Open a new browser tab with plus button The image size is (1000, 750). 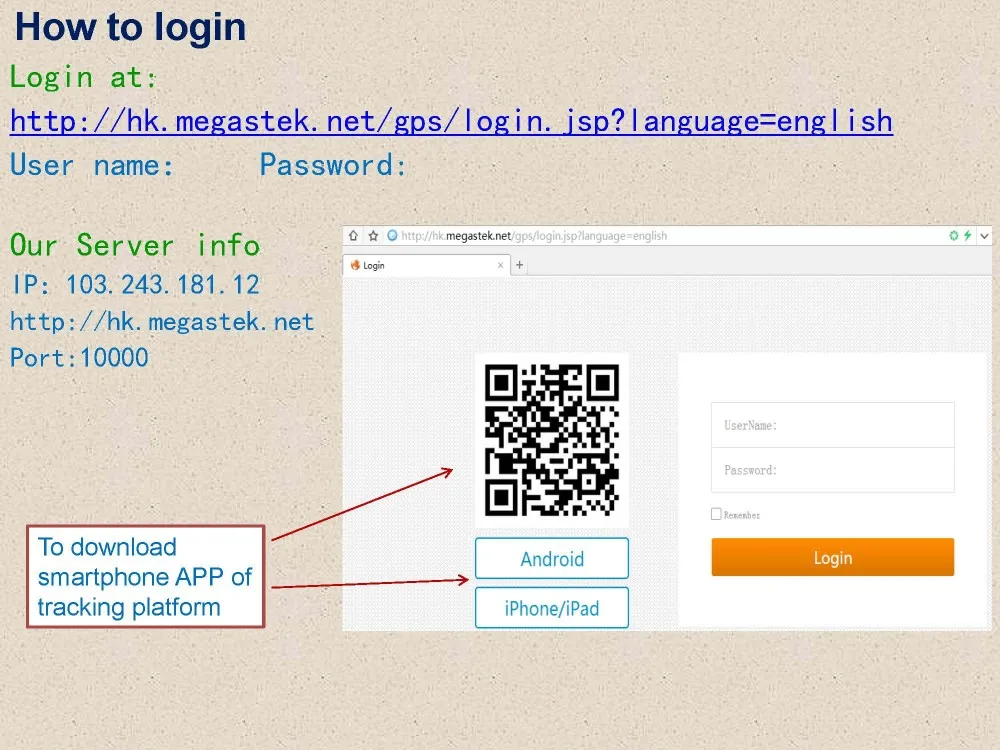coord(520,265)
